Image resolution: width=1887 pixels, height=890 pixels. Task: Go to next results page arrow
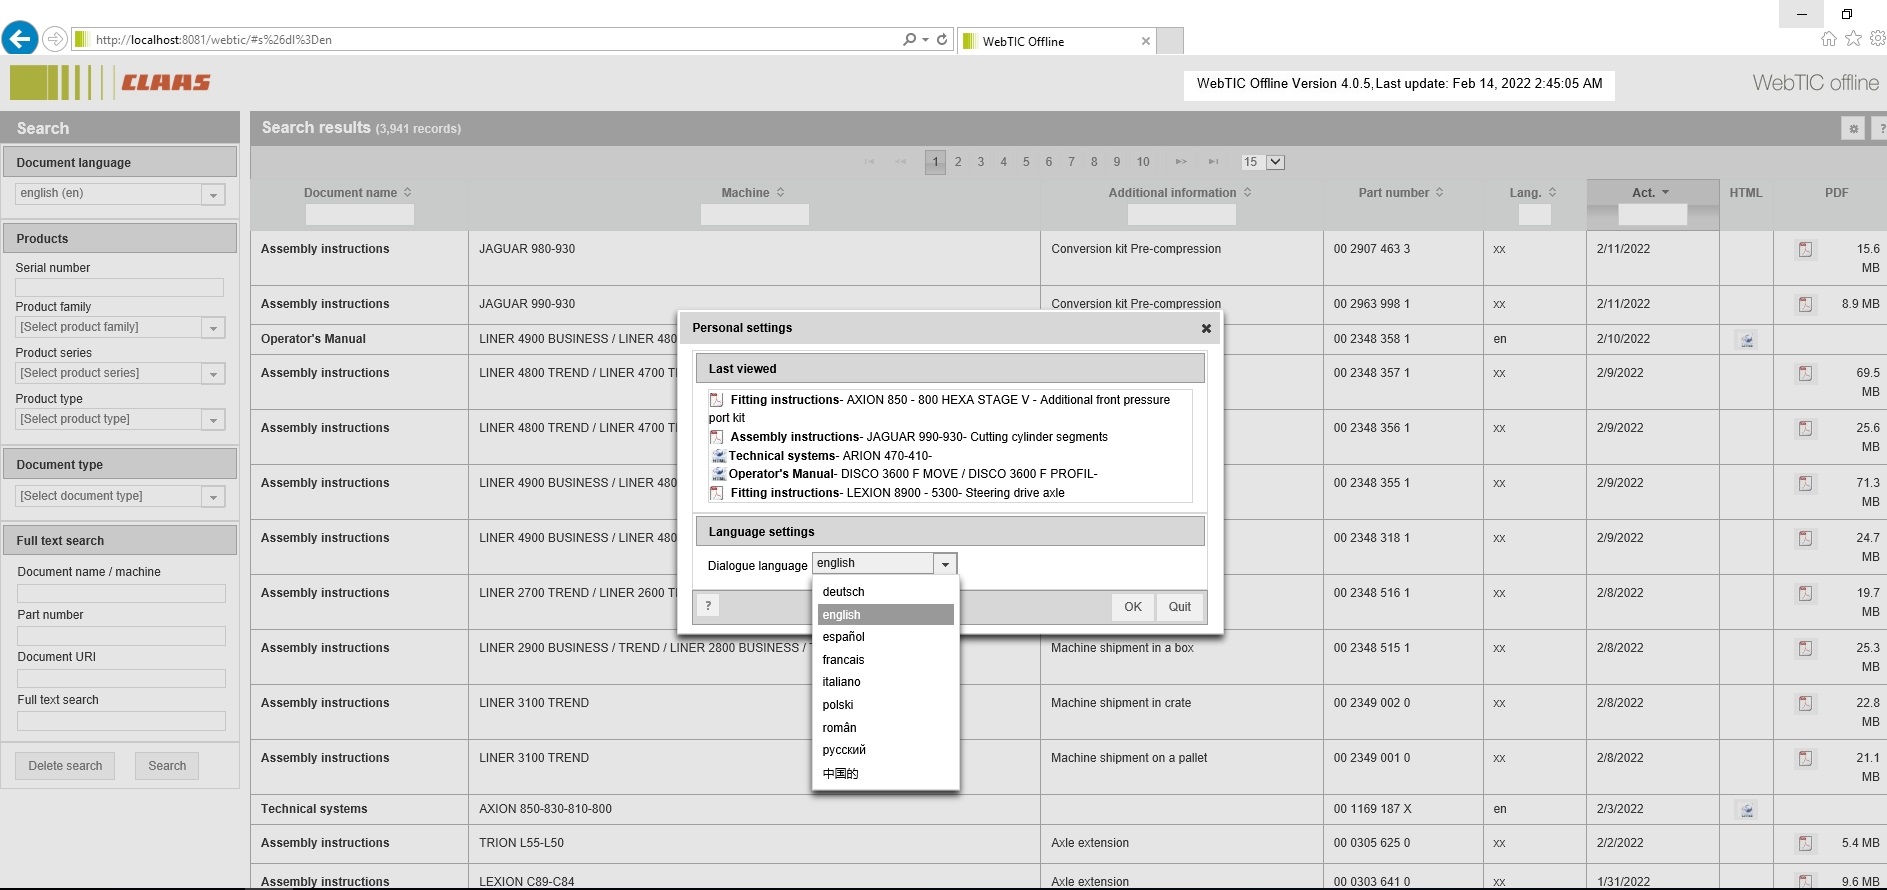(x=1181, y=162)
